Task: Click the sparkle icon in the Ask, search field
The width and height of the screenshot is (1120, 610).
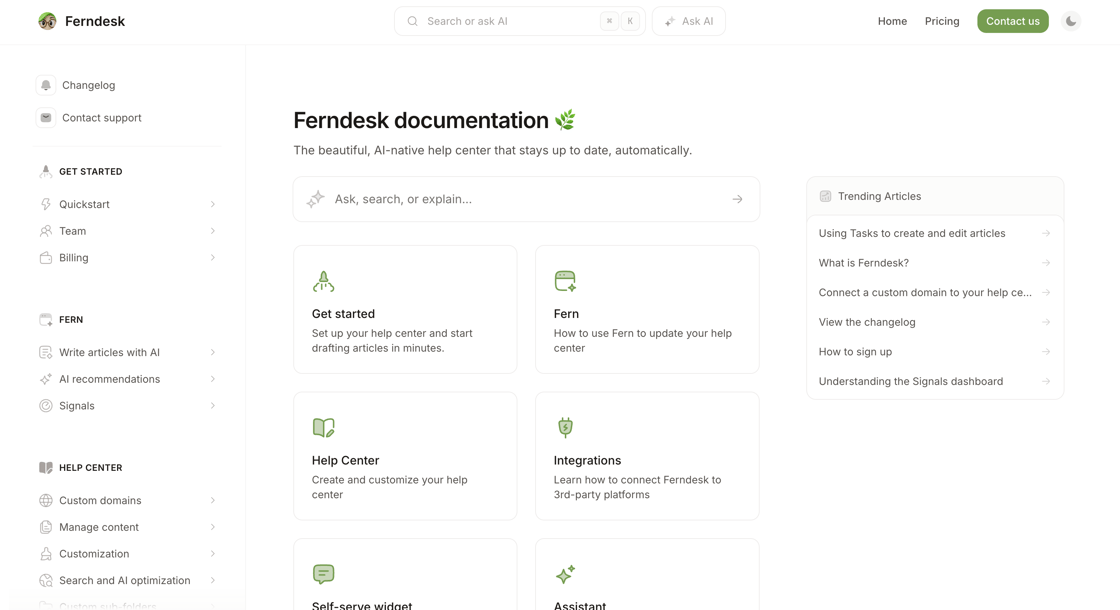Action: (316, 199)
